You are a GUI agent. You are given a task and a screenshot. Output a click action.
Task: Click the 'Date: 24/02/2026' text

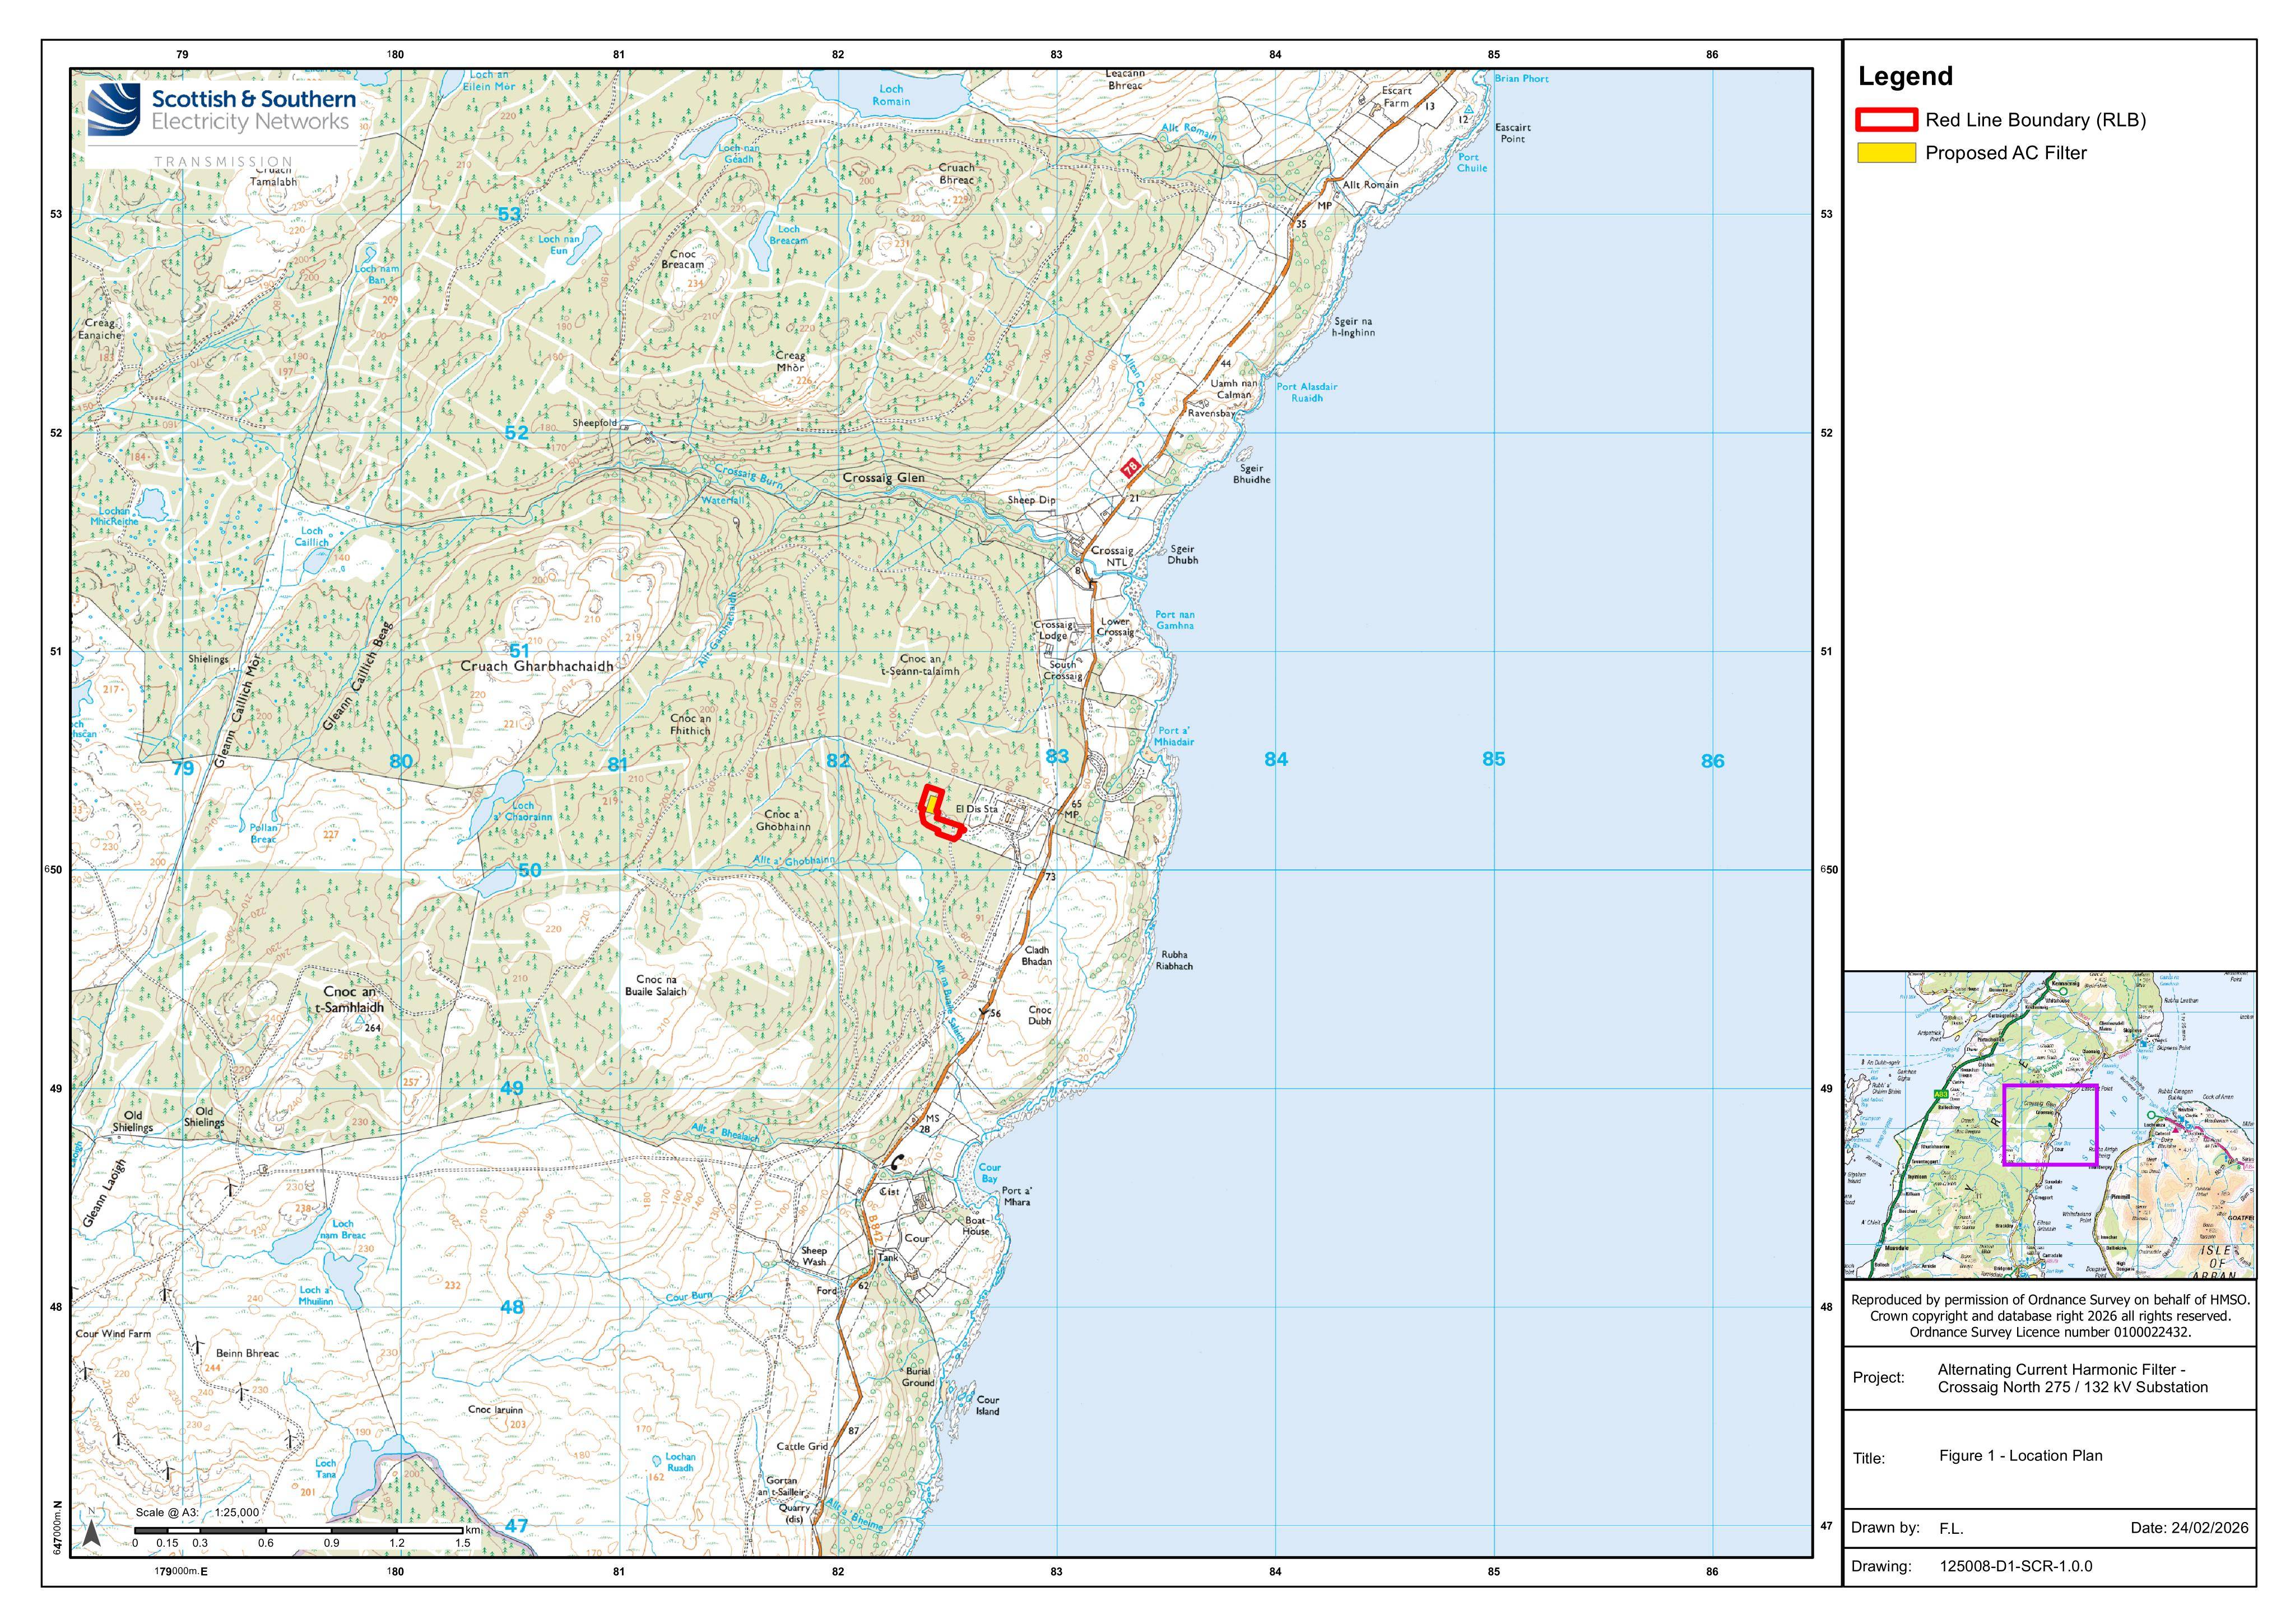(x=2189, y=1527)
